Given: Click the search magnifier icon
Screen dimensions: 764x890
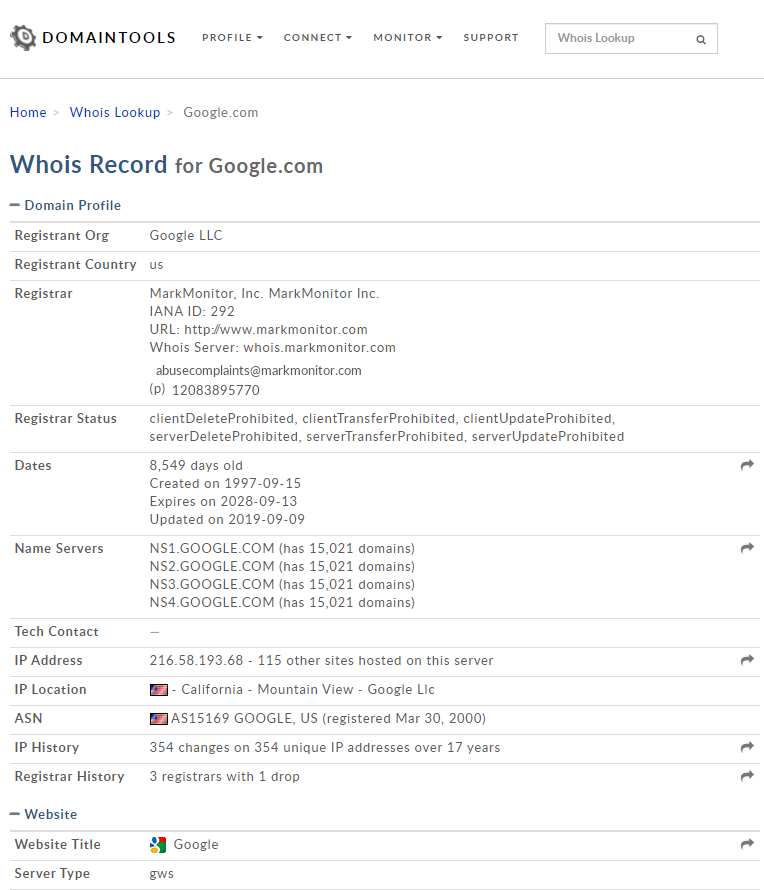Looking at the screenshot, I should [x=701, y=40].
